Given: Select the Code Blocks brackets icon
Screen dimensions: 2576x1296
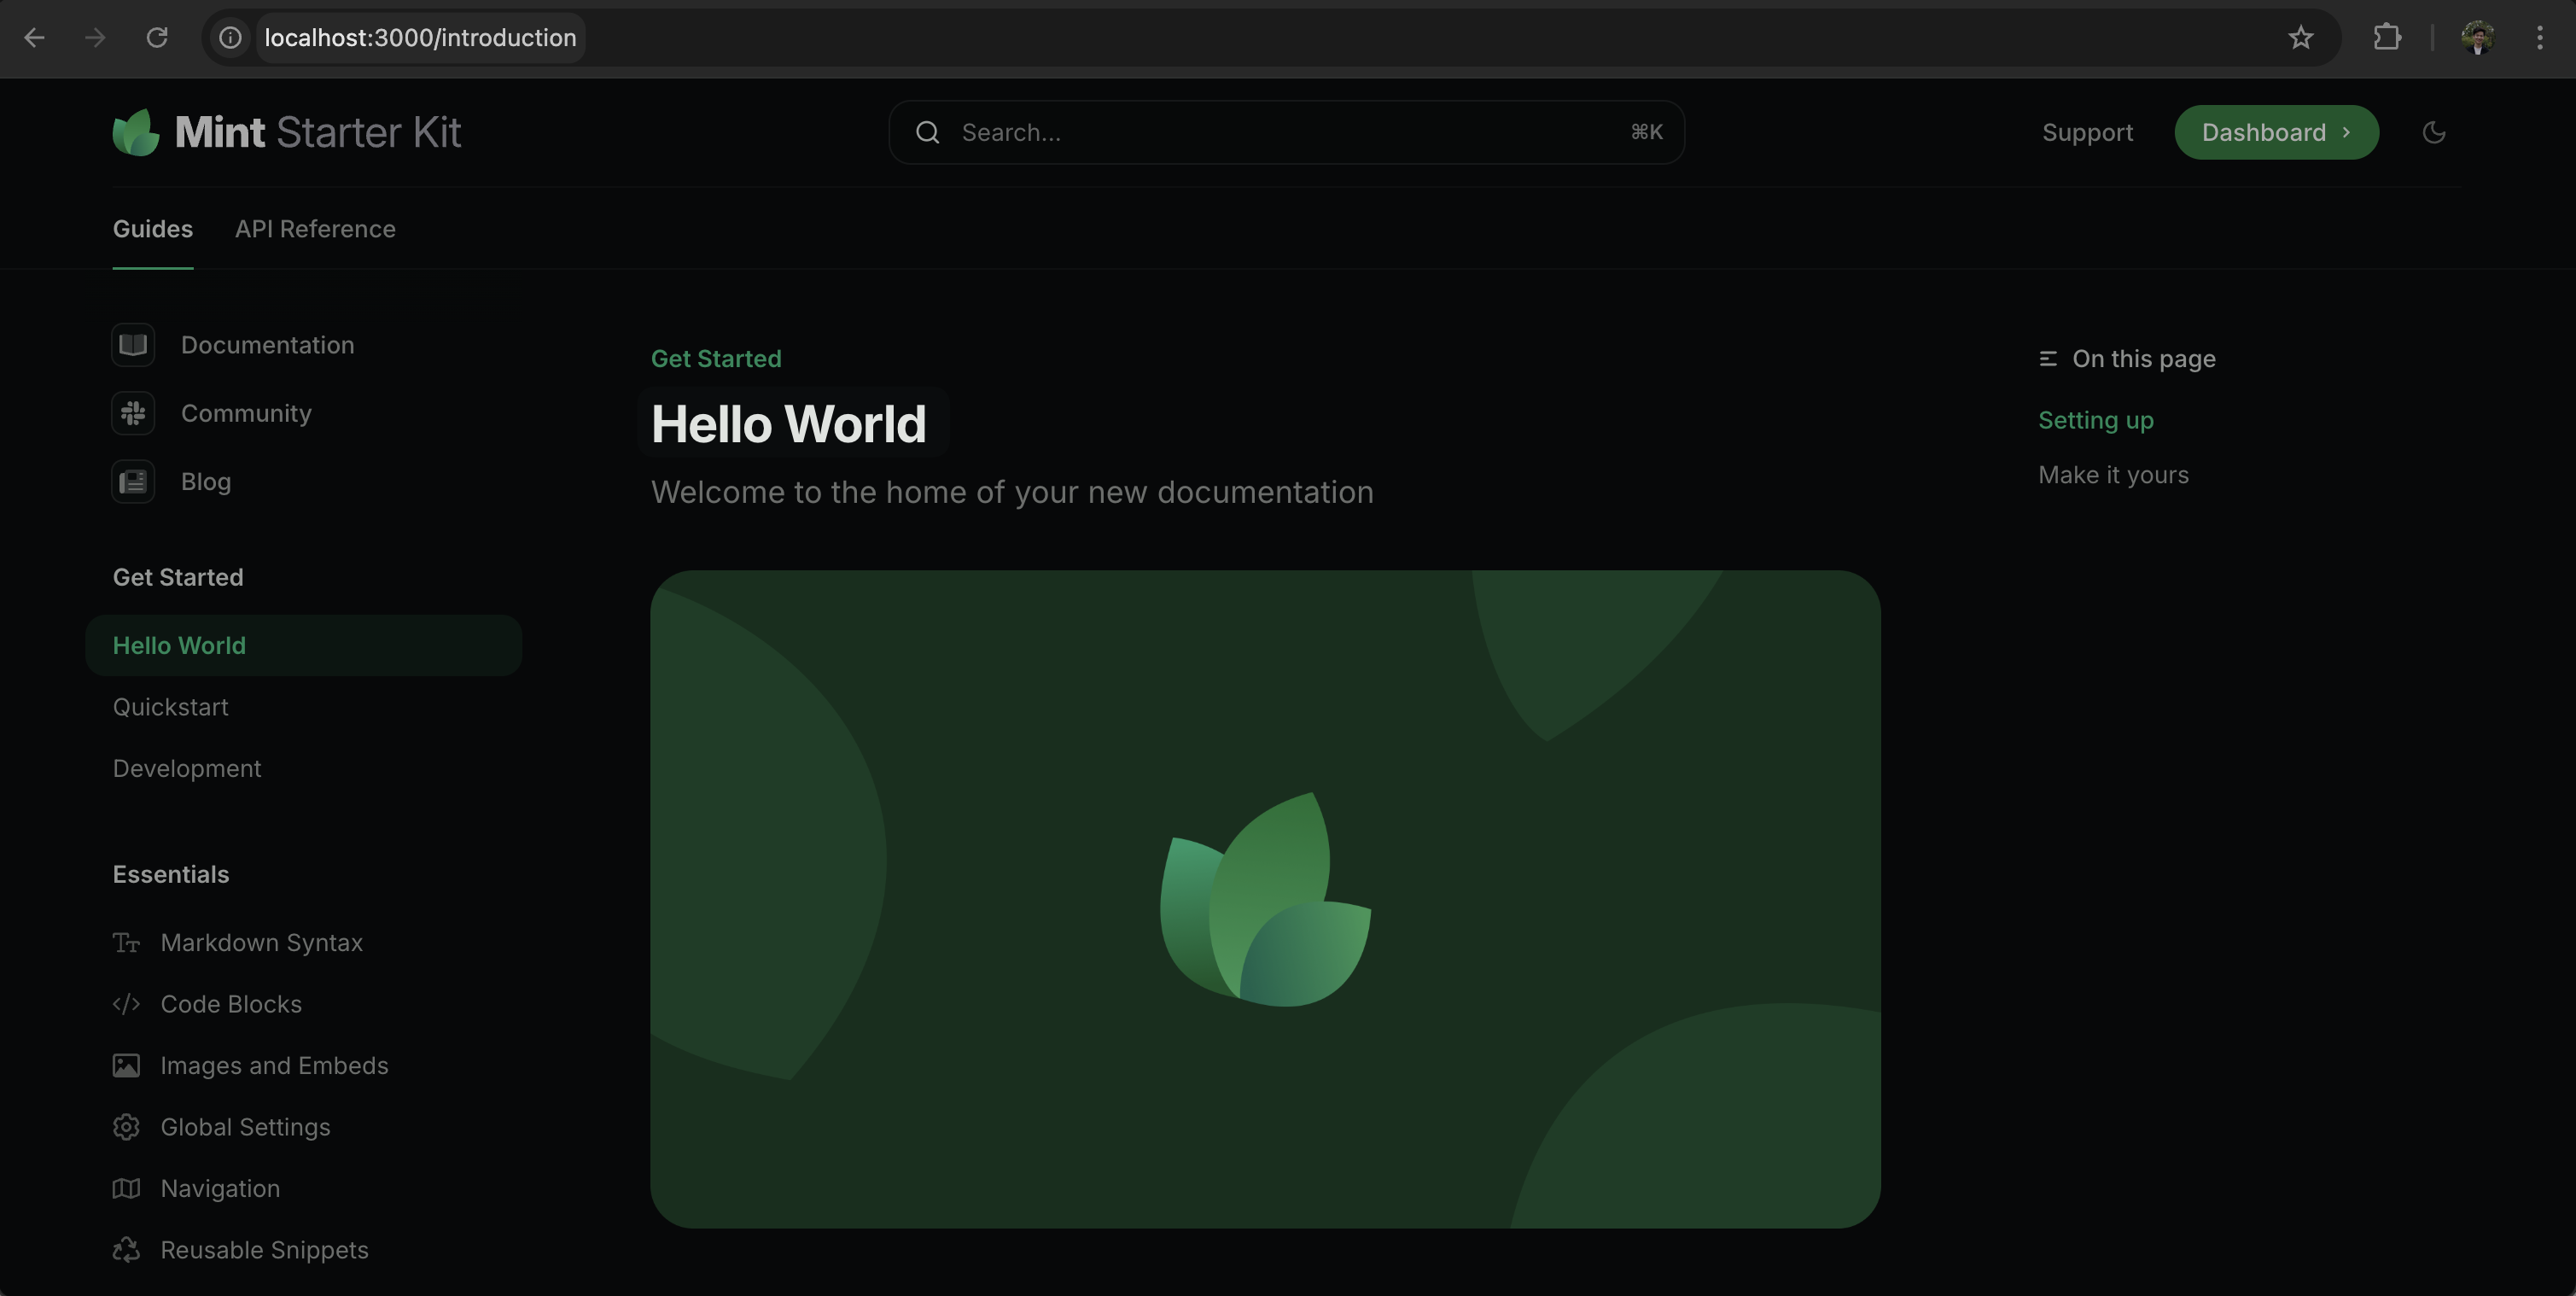Looking at the screenshot, I should point(126,1004).
